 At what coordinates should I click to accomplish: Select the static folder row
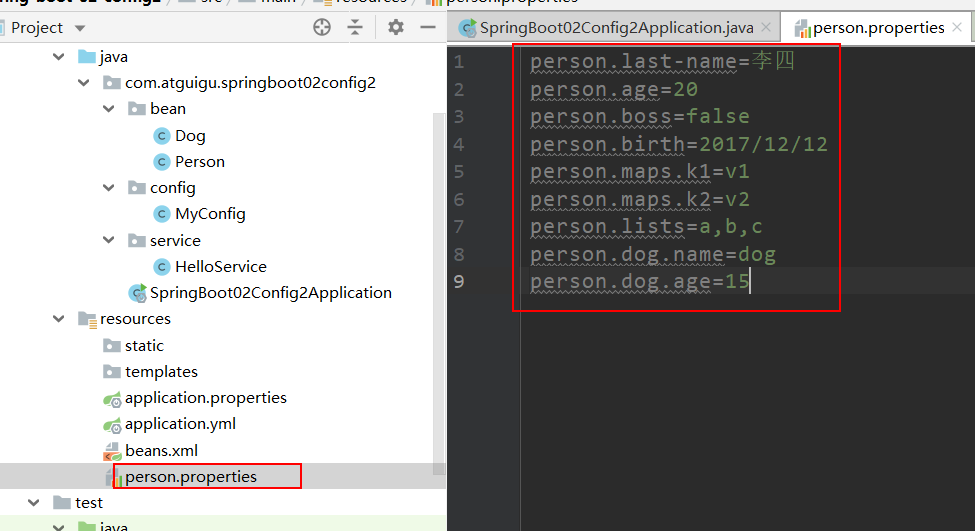click(144, 346)
